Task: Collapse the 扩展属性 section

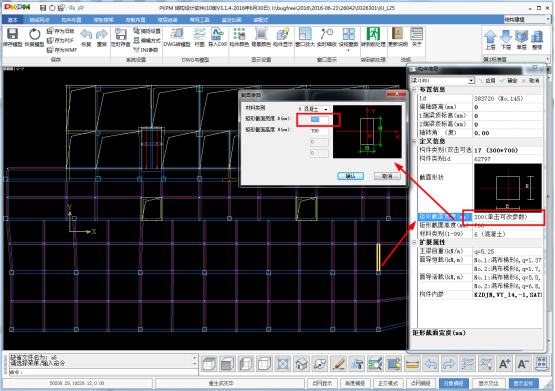Action: point(414,242)
